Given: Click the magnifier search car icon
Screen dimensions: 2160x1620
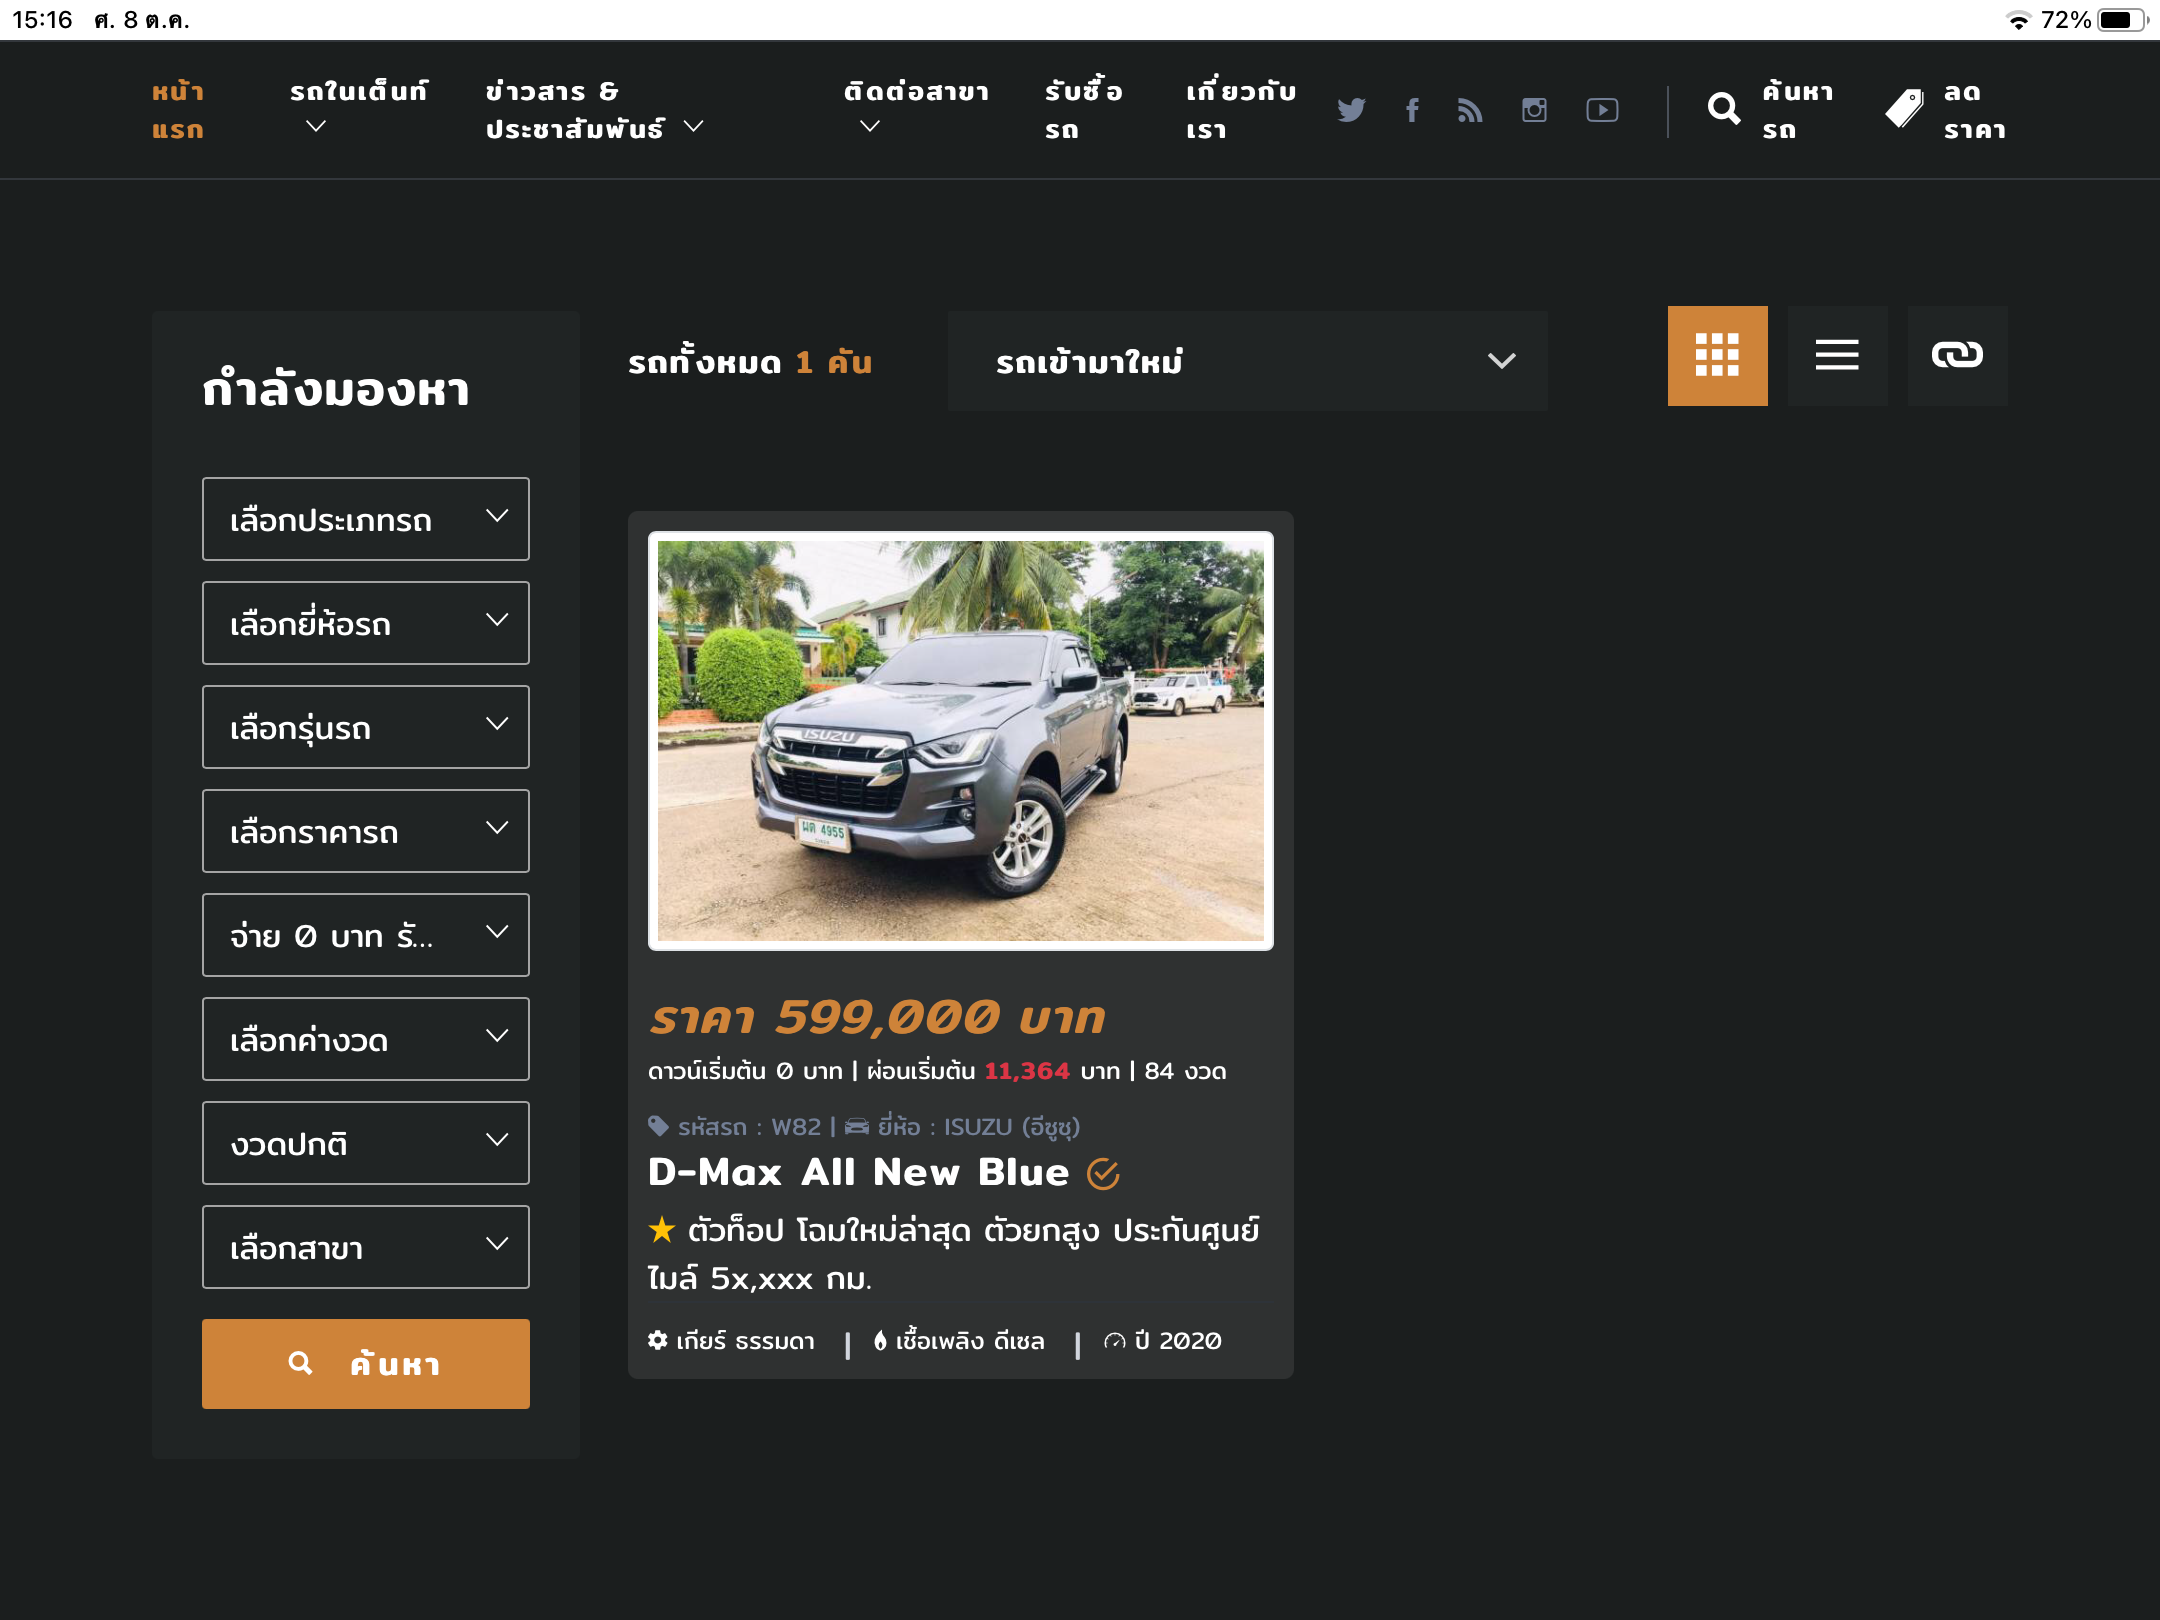Looking at the screenshot, I should pos(1724,109).
